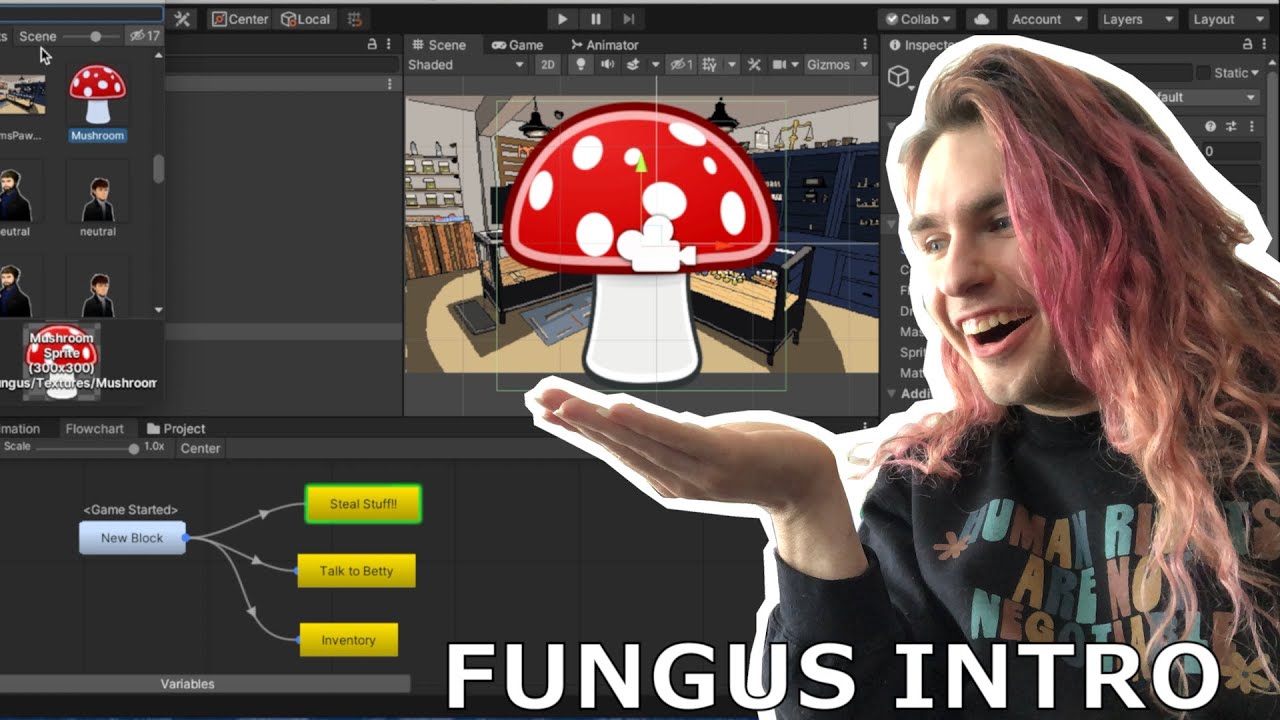Open the Project tab

(x=176, y=428)
